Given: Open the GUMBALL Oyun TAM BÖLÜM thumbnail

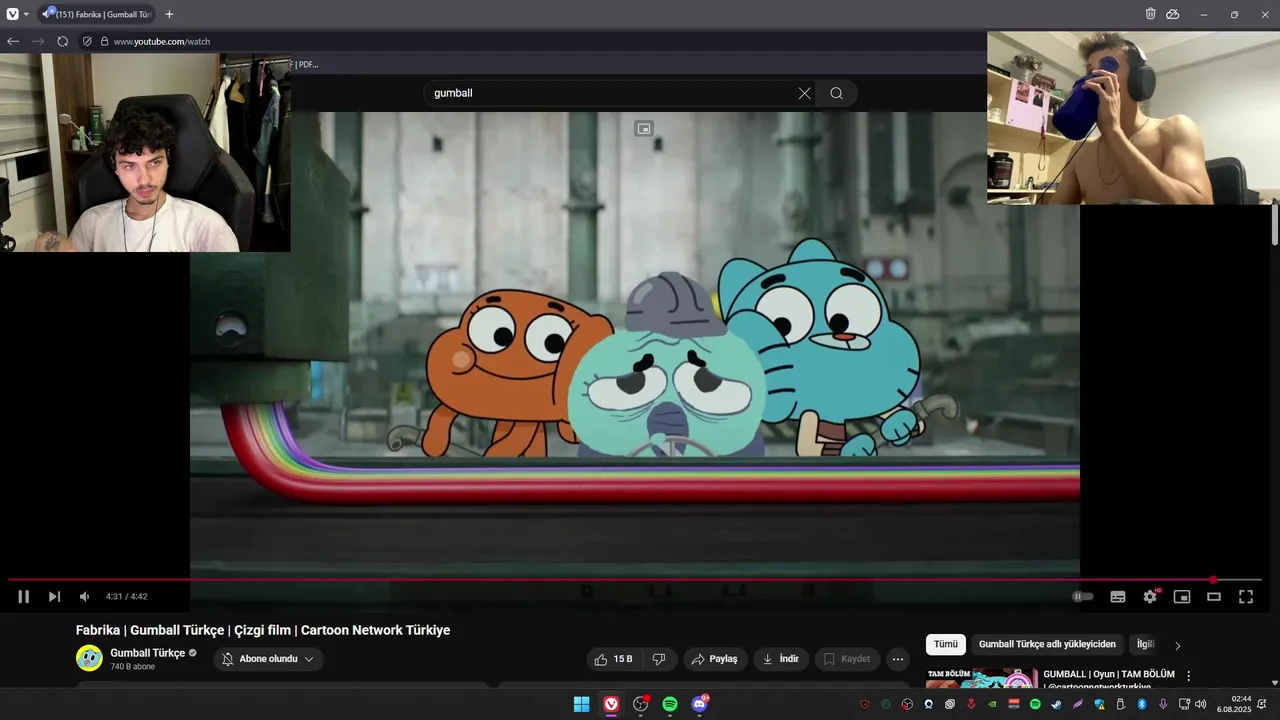Looking at the screenshot, I should pos(981,679).
